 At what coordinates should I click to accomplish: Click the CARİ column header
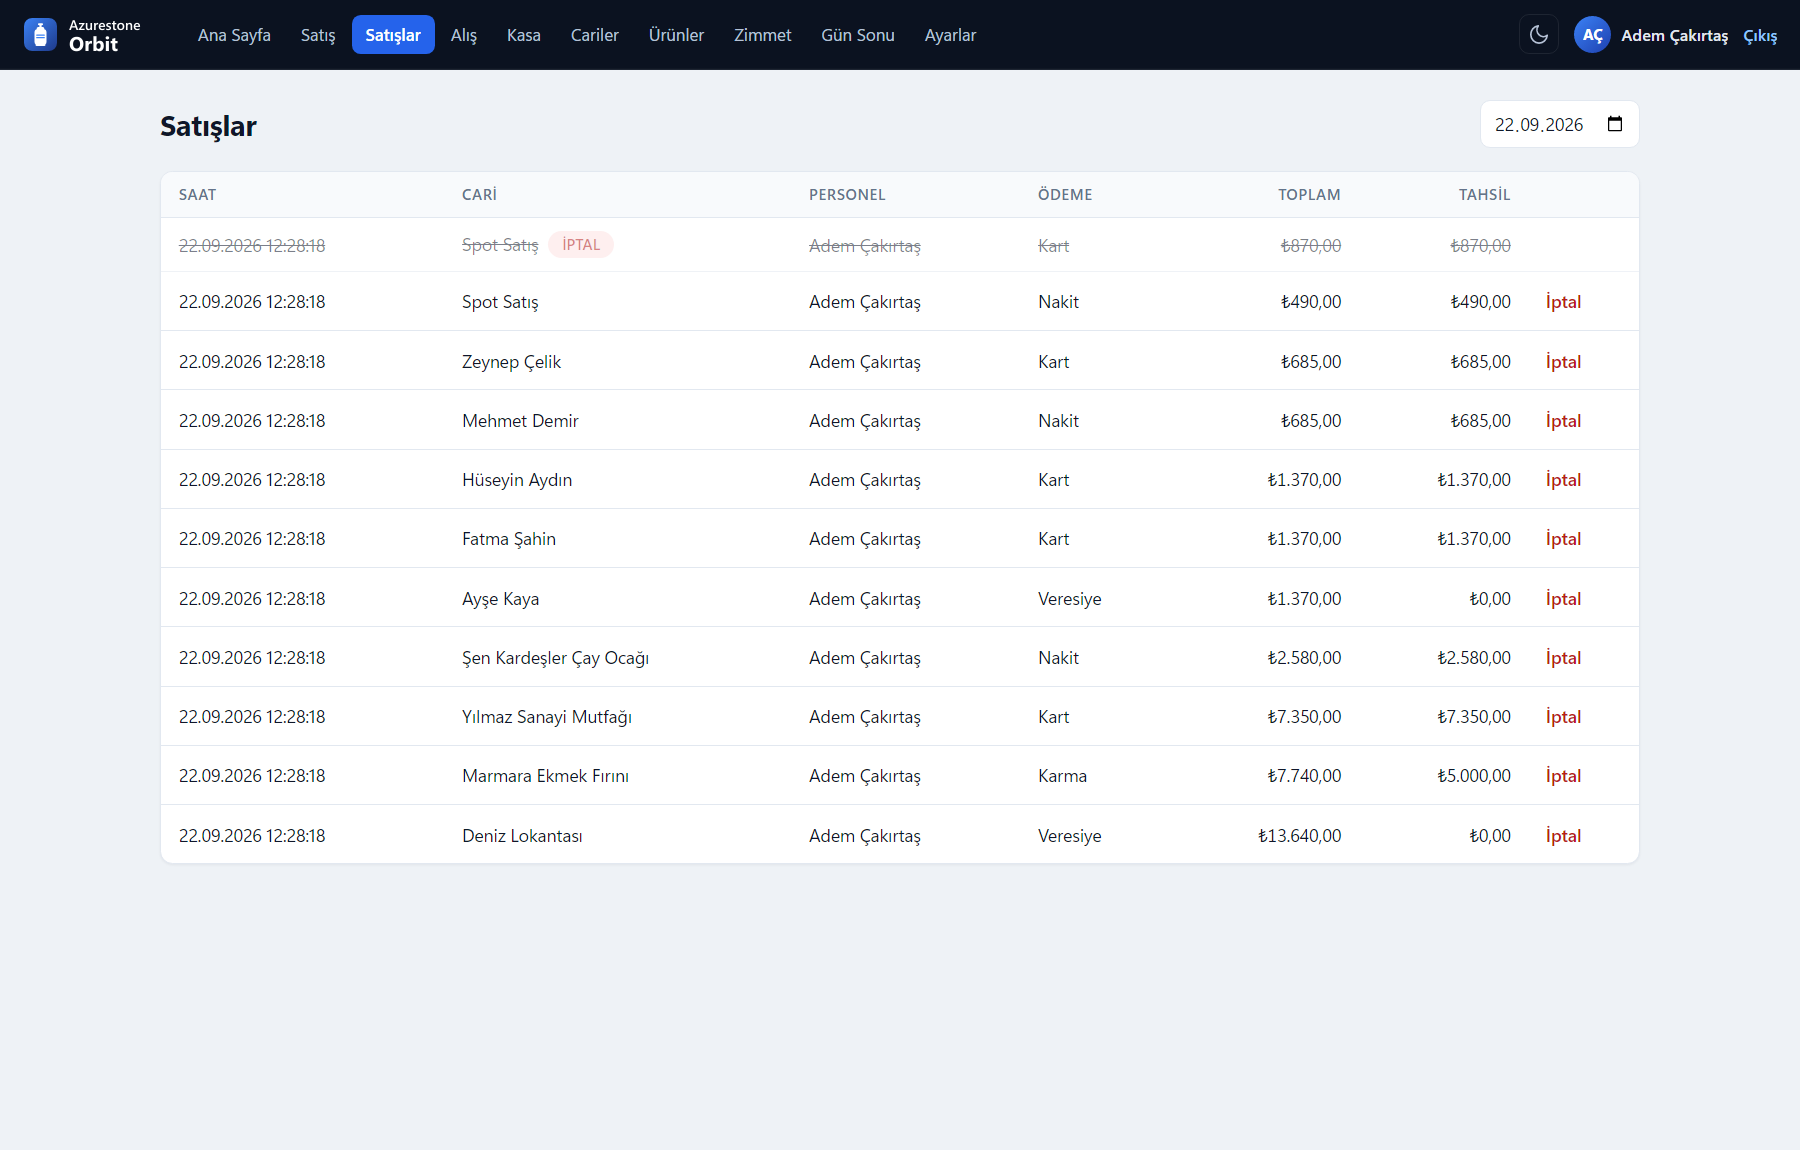479,195
